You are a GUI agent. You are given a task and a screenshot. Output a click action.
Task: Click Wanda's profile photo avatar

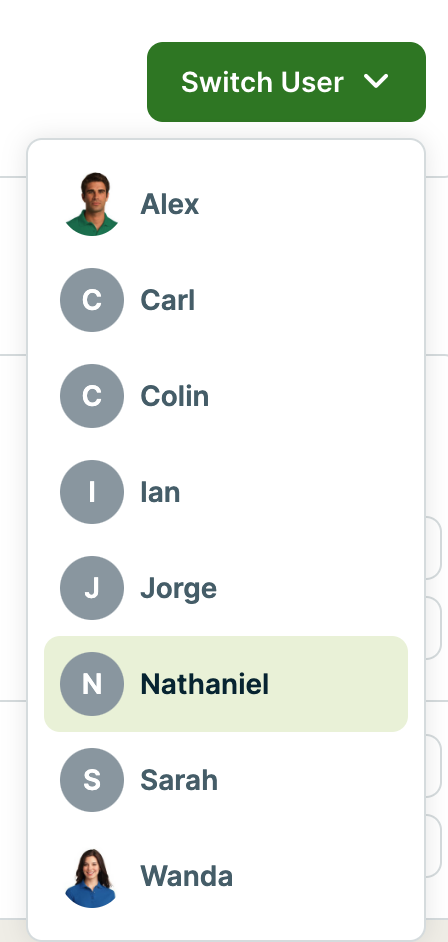92,876
